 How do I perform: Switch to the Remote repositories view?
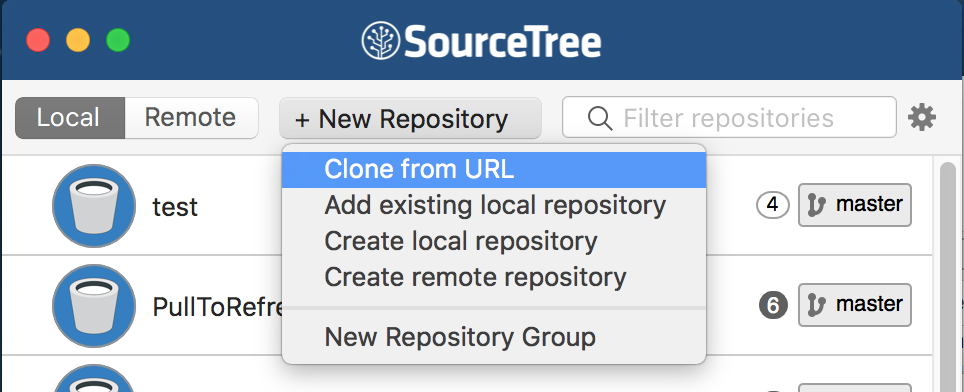[191, 117]
